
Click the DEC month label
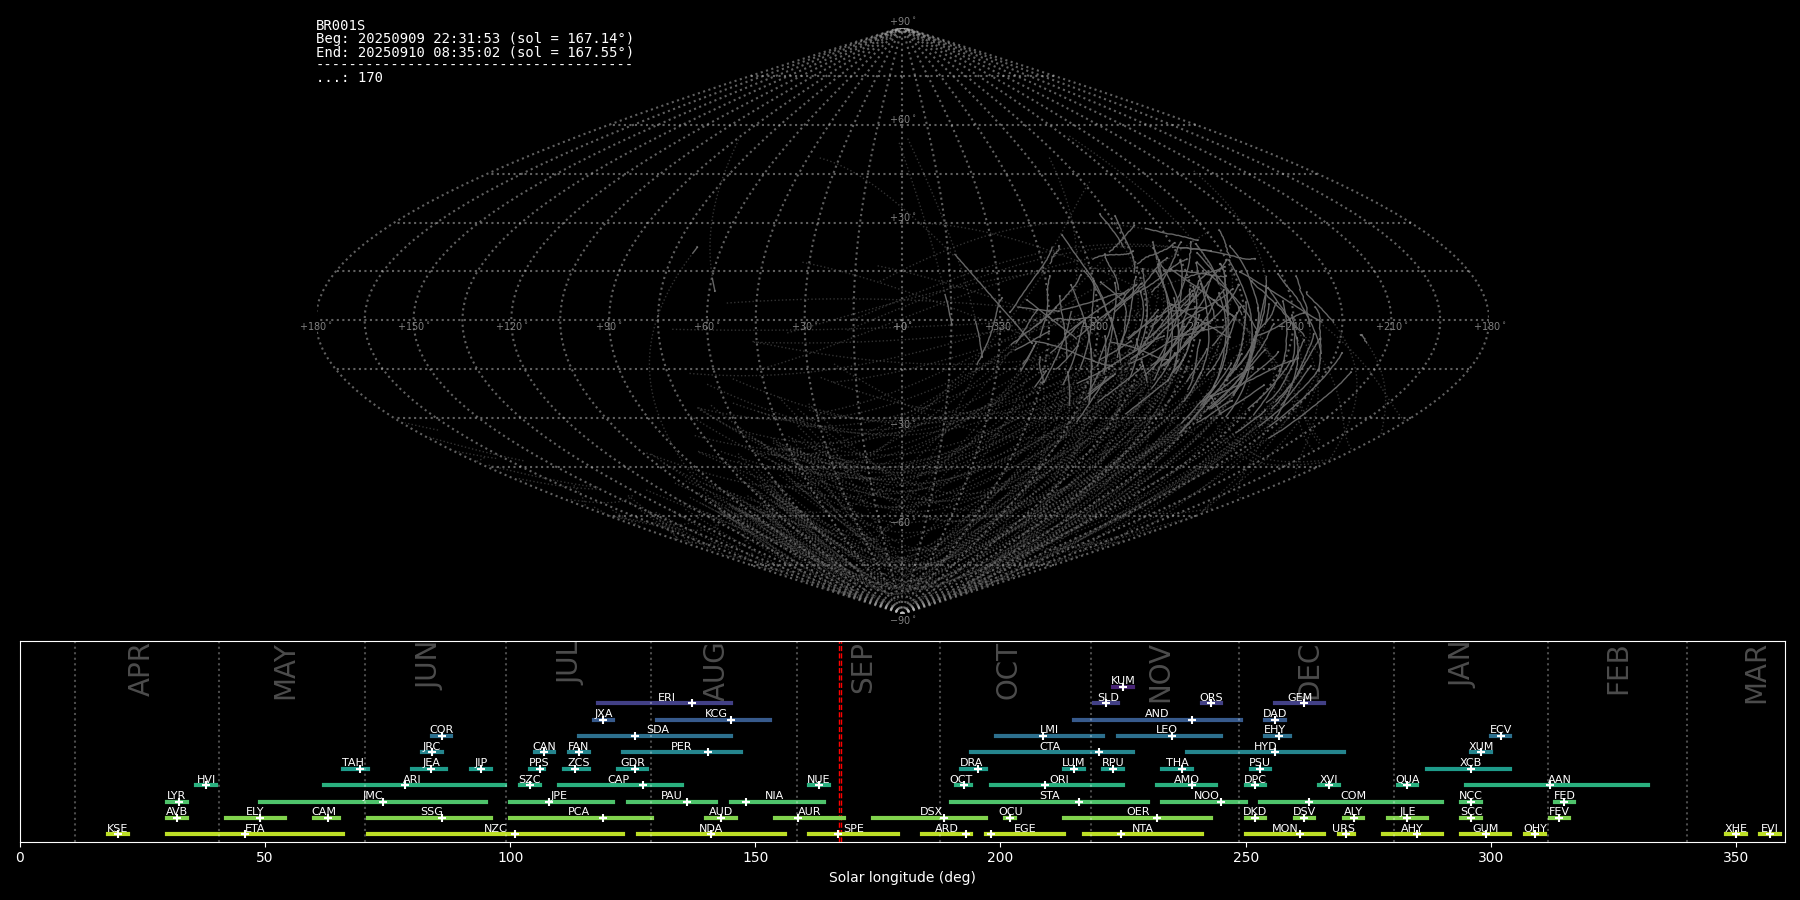[x=1308, y=672]
